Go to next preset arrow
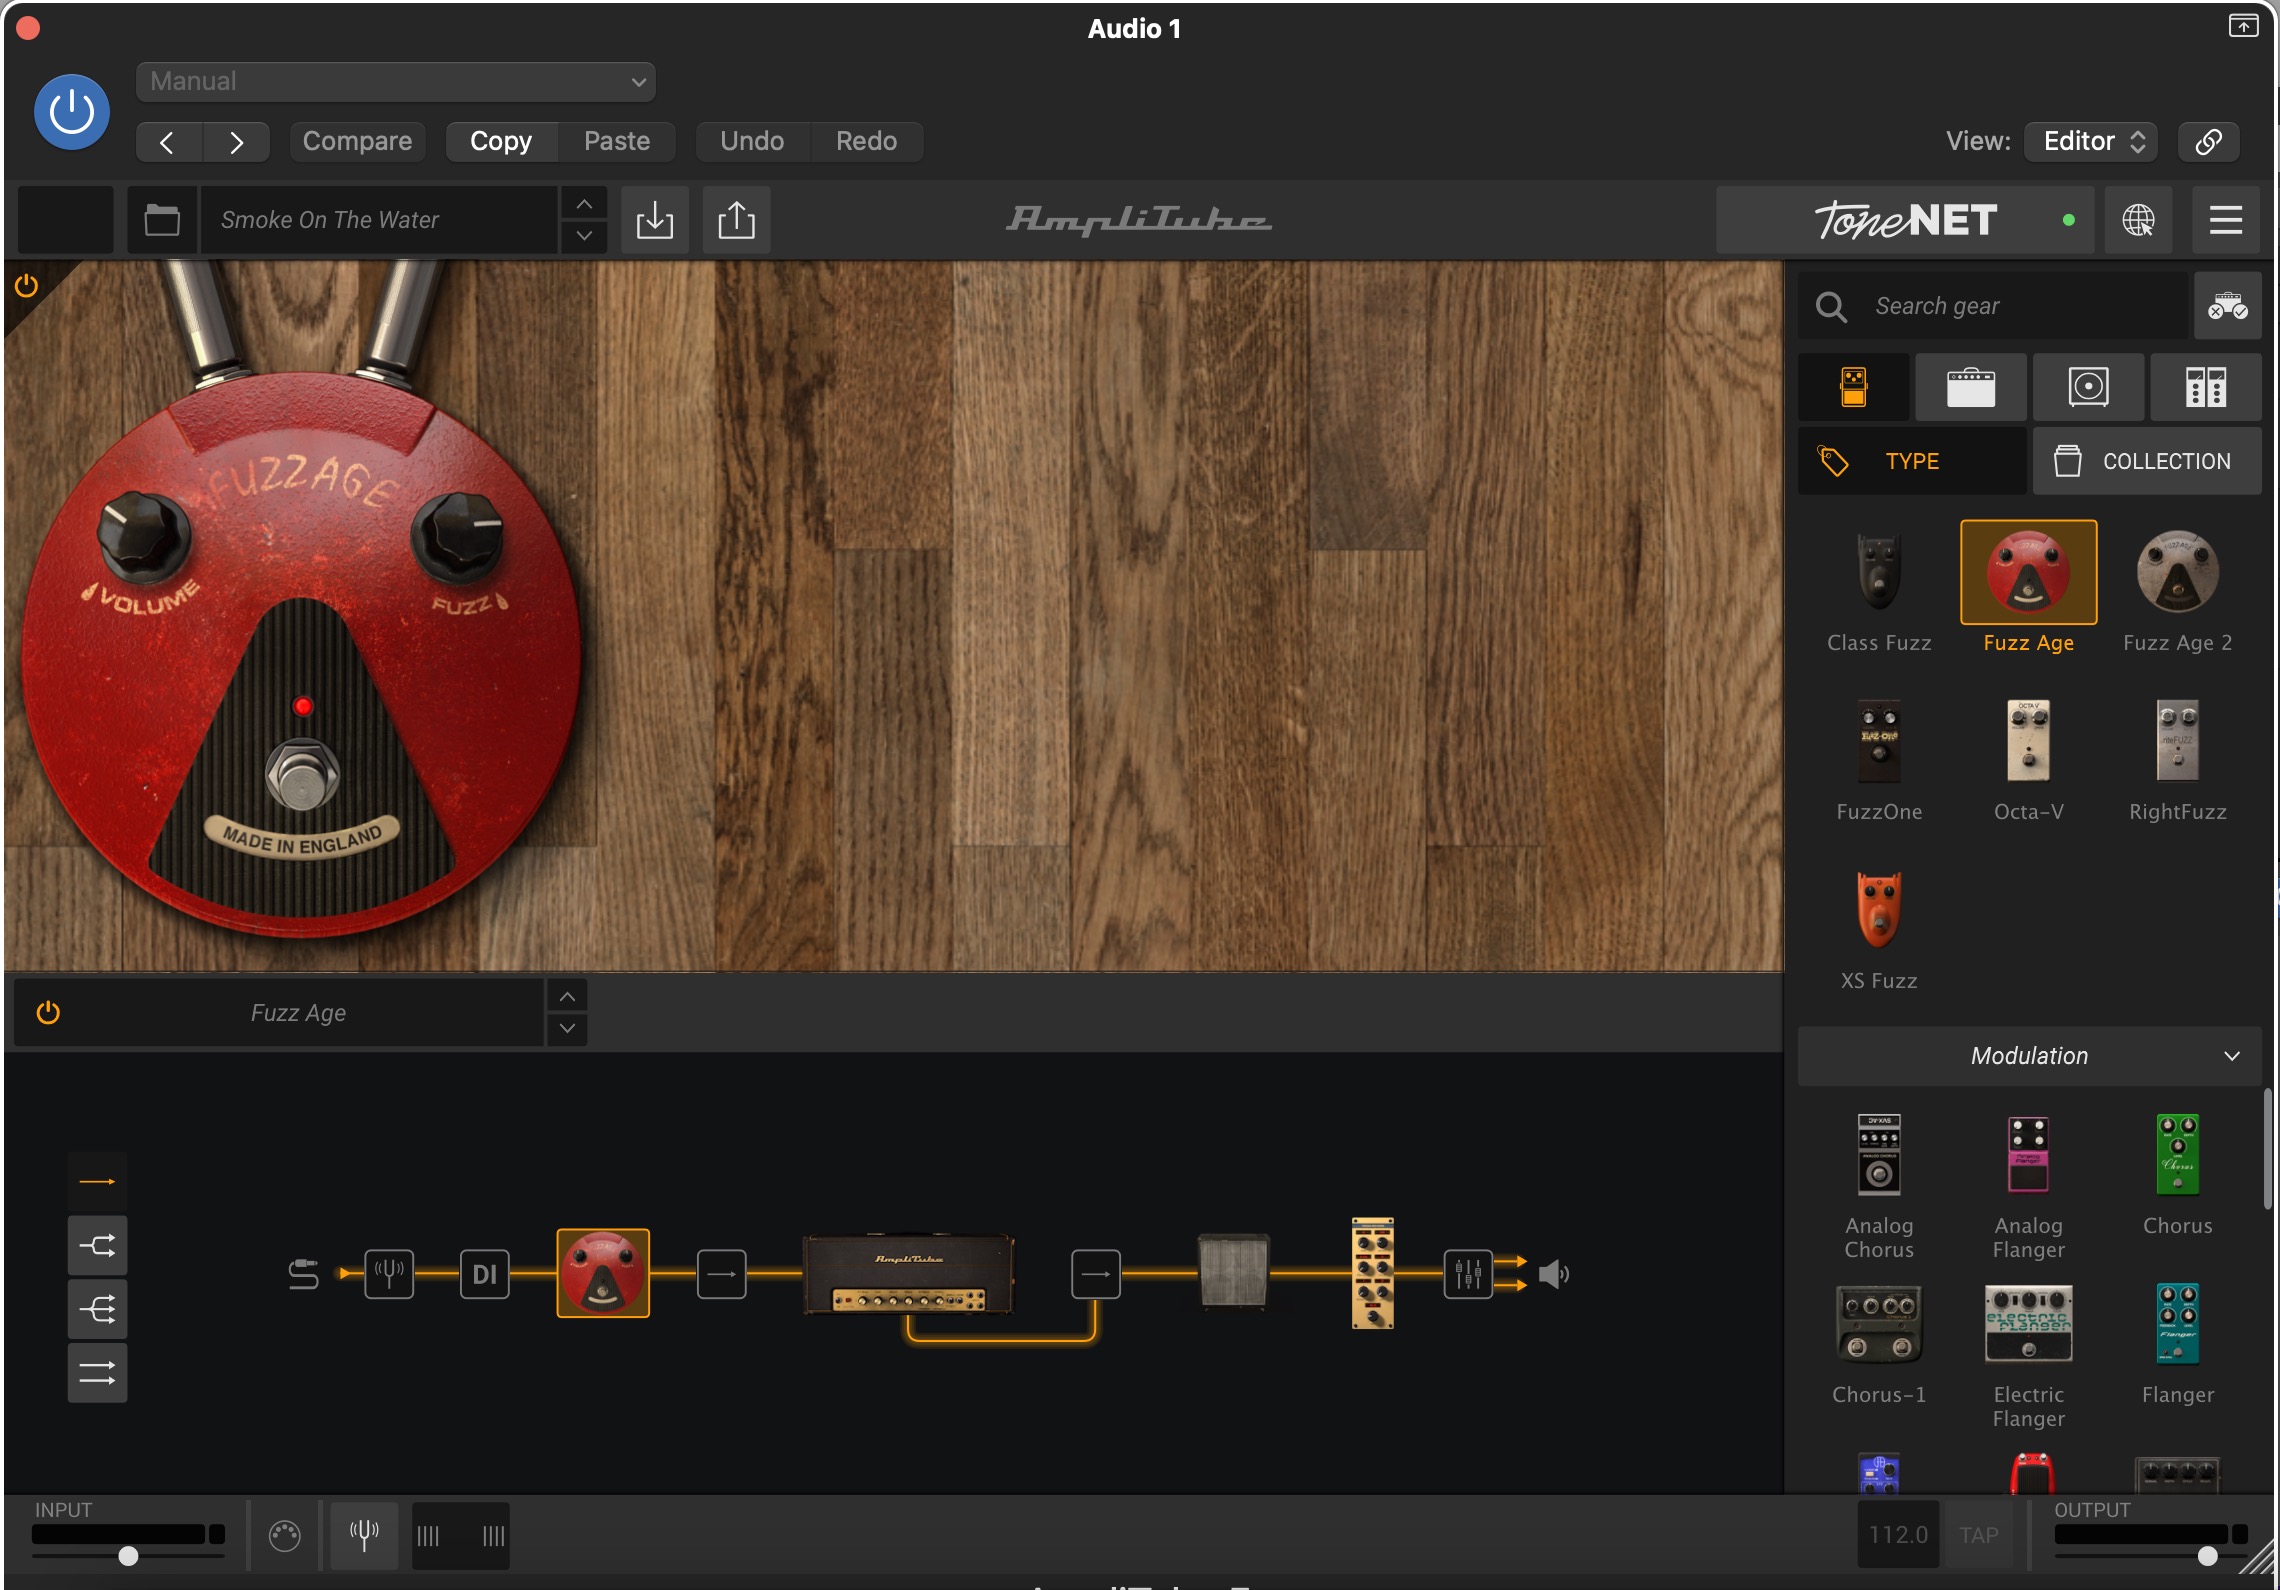The image size is (2280, 1590). click(236, 142)
